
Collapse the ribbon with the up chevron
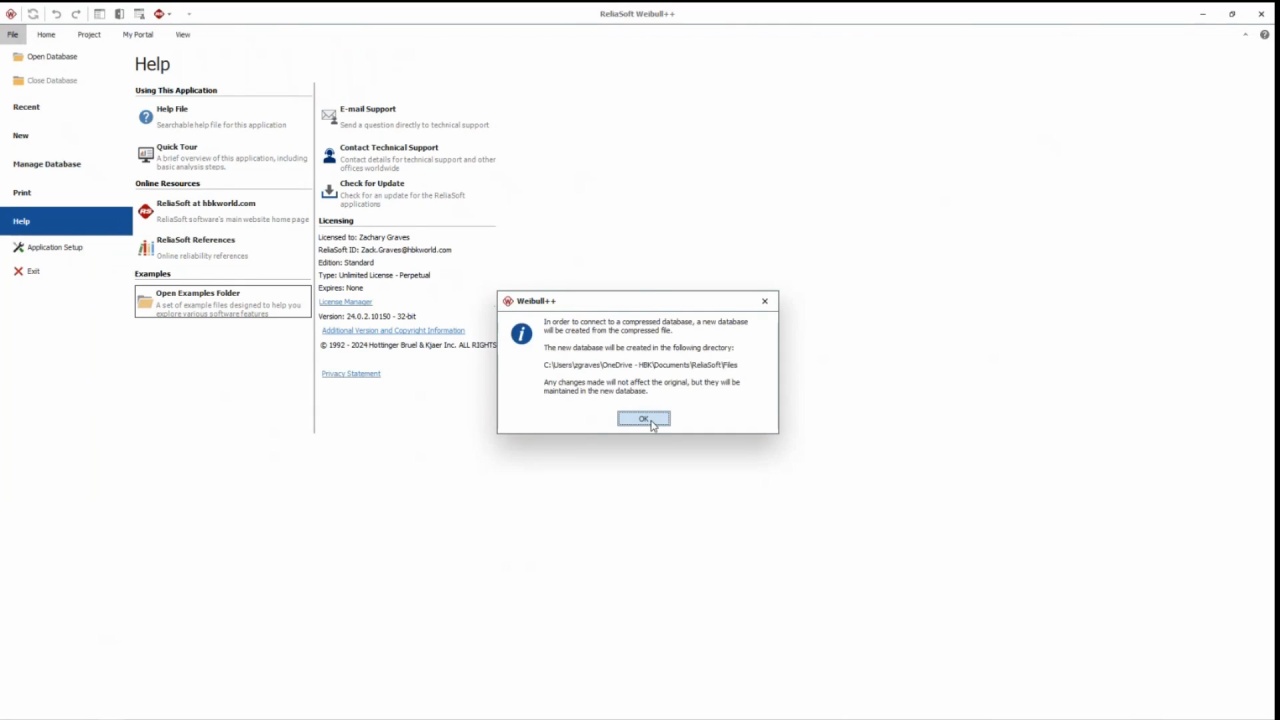pos(1245,35)
